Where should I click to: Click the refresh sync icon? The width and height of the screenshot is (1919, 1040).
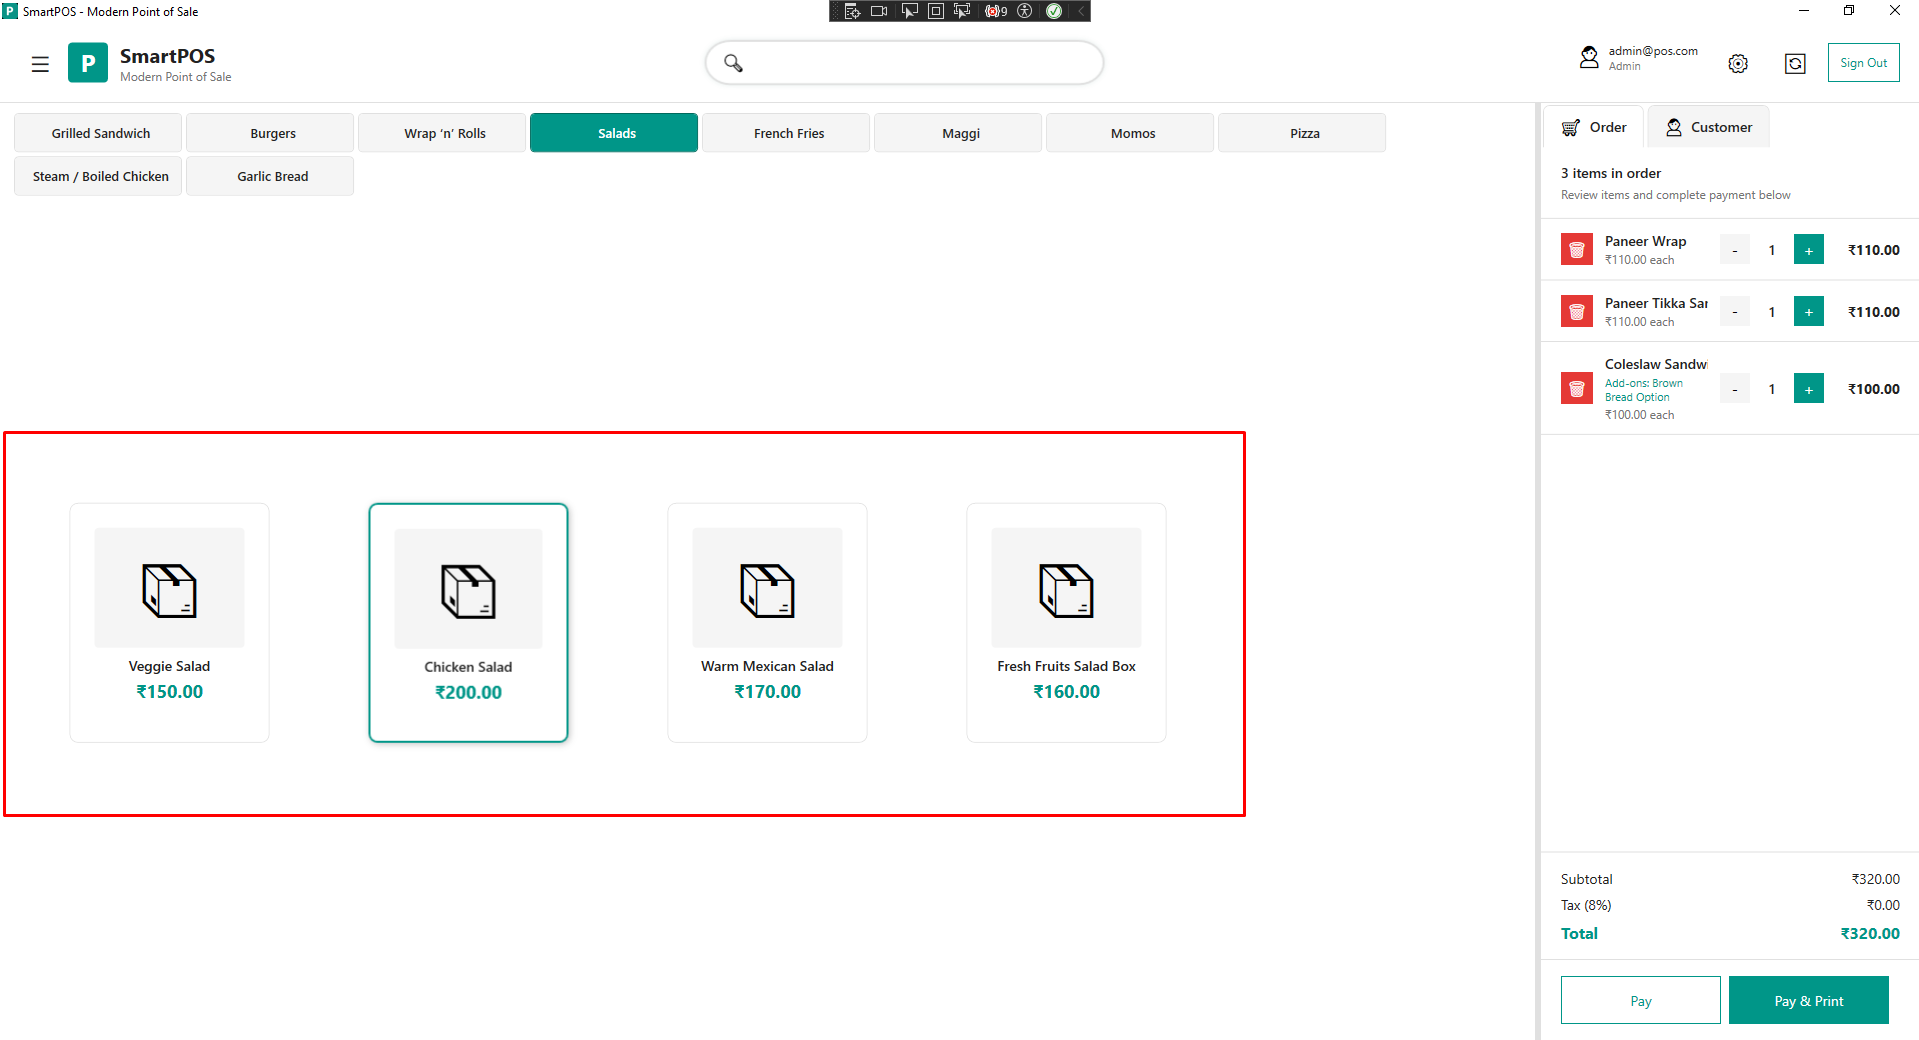[x=1795, y=64]
